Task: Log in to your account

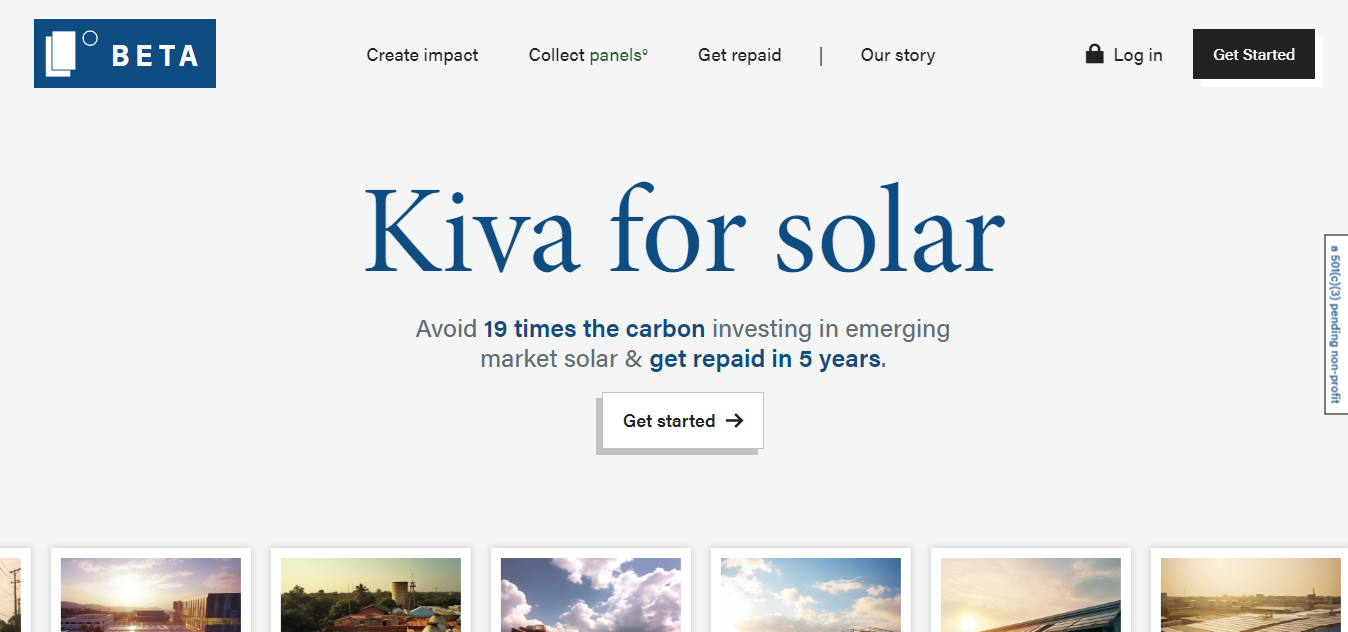Action: (1138, 55)
